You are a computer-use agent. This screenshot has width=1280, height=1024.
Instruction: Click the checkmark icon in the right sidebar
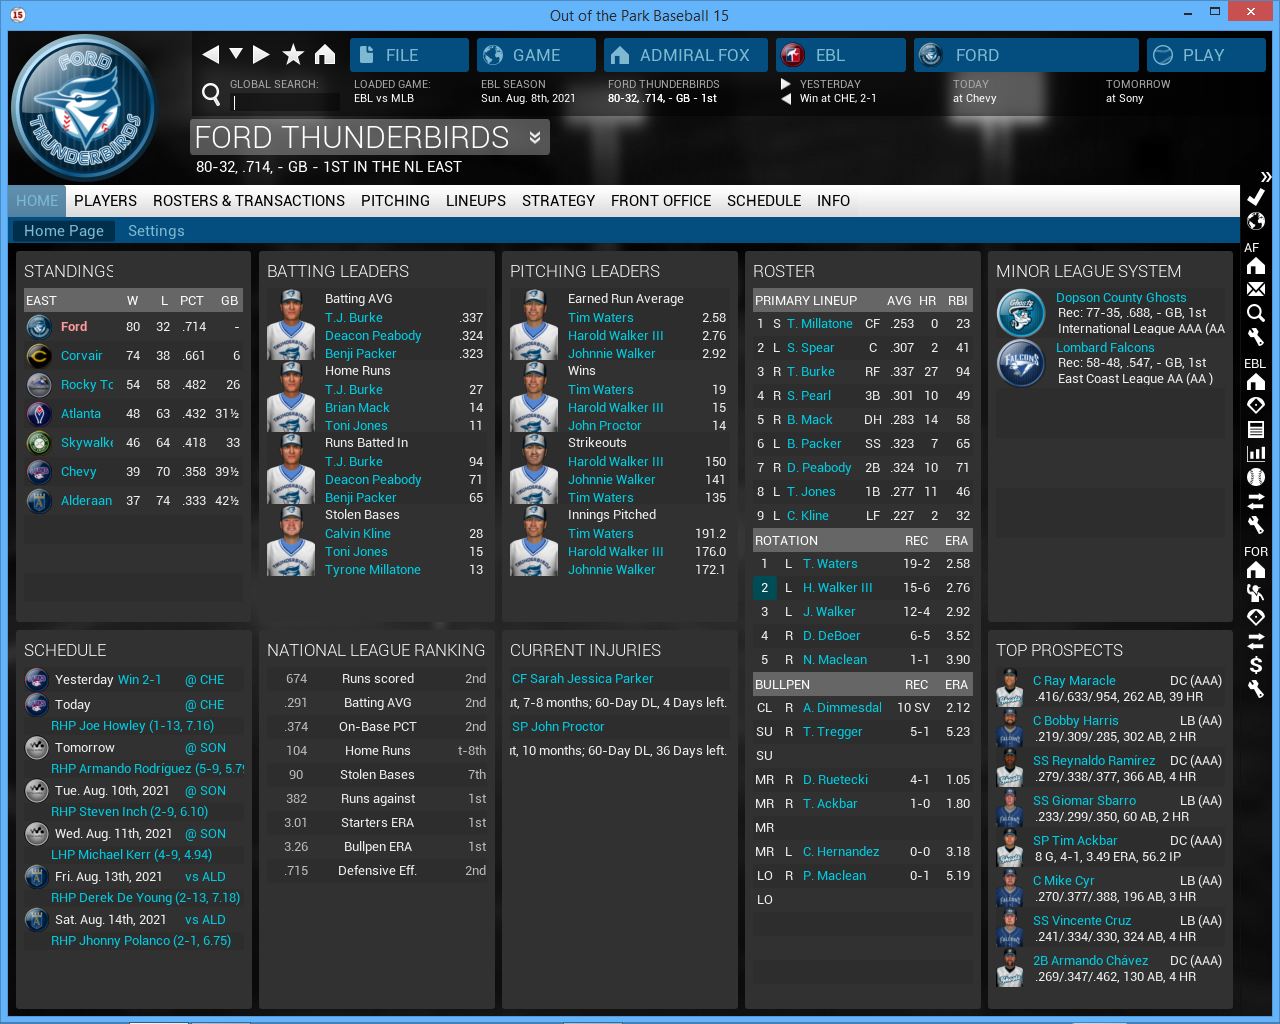tap(1256, 197)
